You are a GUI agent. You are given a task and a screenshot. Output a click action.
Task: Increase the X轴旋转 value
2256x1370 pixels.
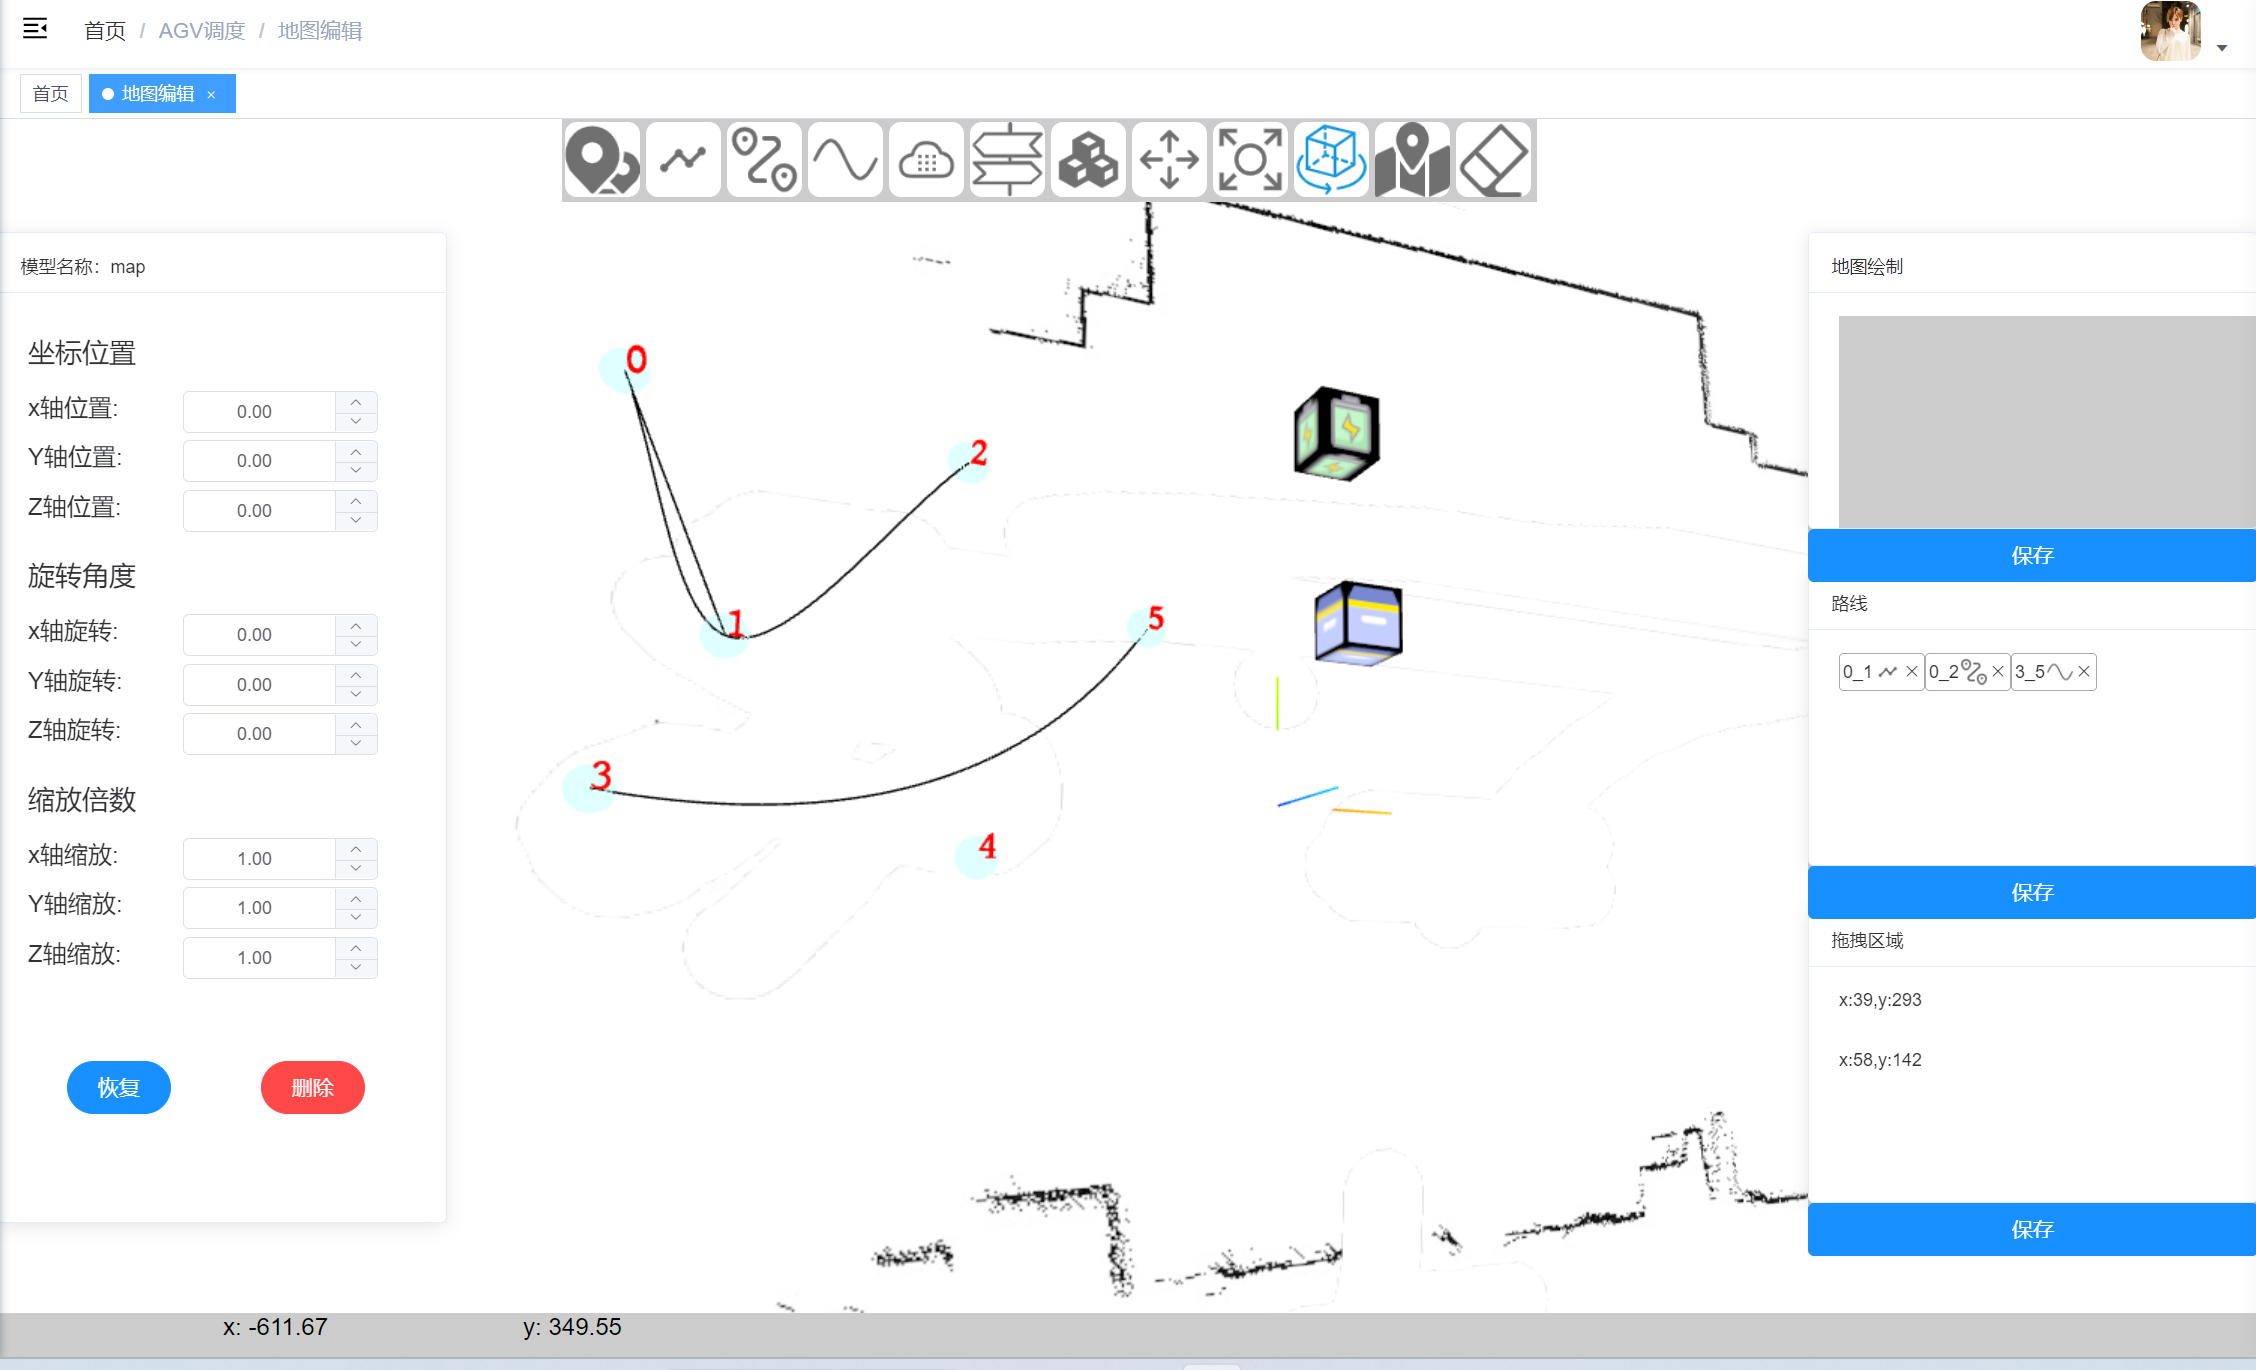356,625
